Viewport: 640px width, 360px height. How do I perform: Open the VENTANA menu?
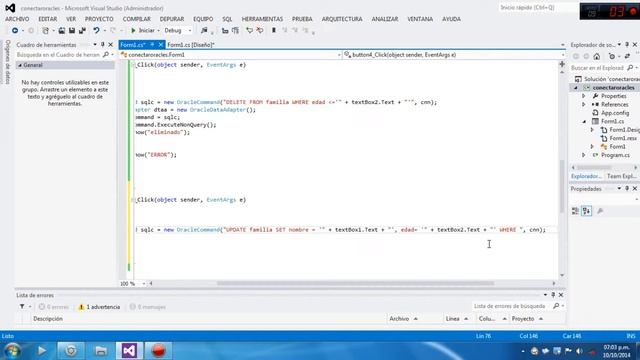(420, 19)
